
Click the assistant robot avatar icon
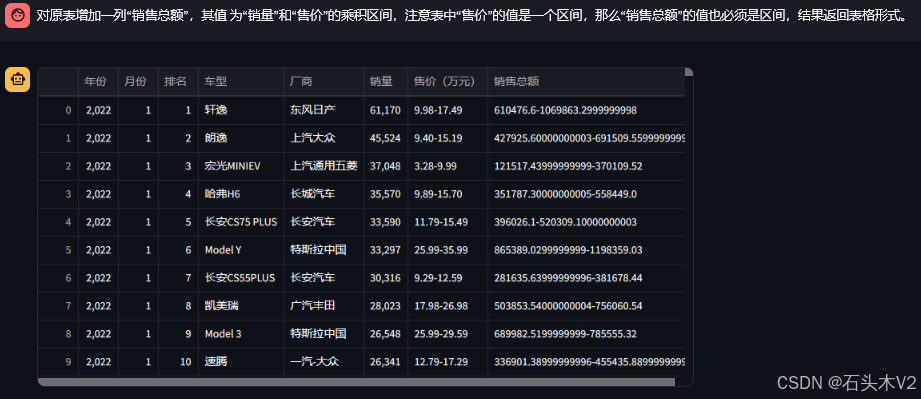pyautogui.click(x=18, y=80)
